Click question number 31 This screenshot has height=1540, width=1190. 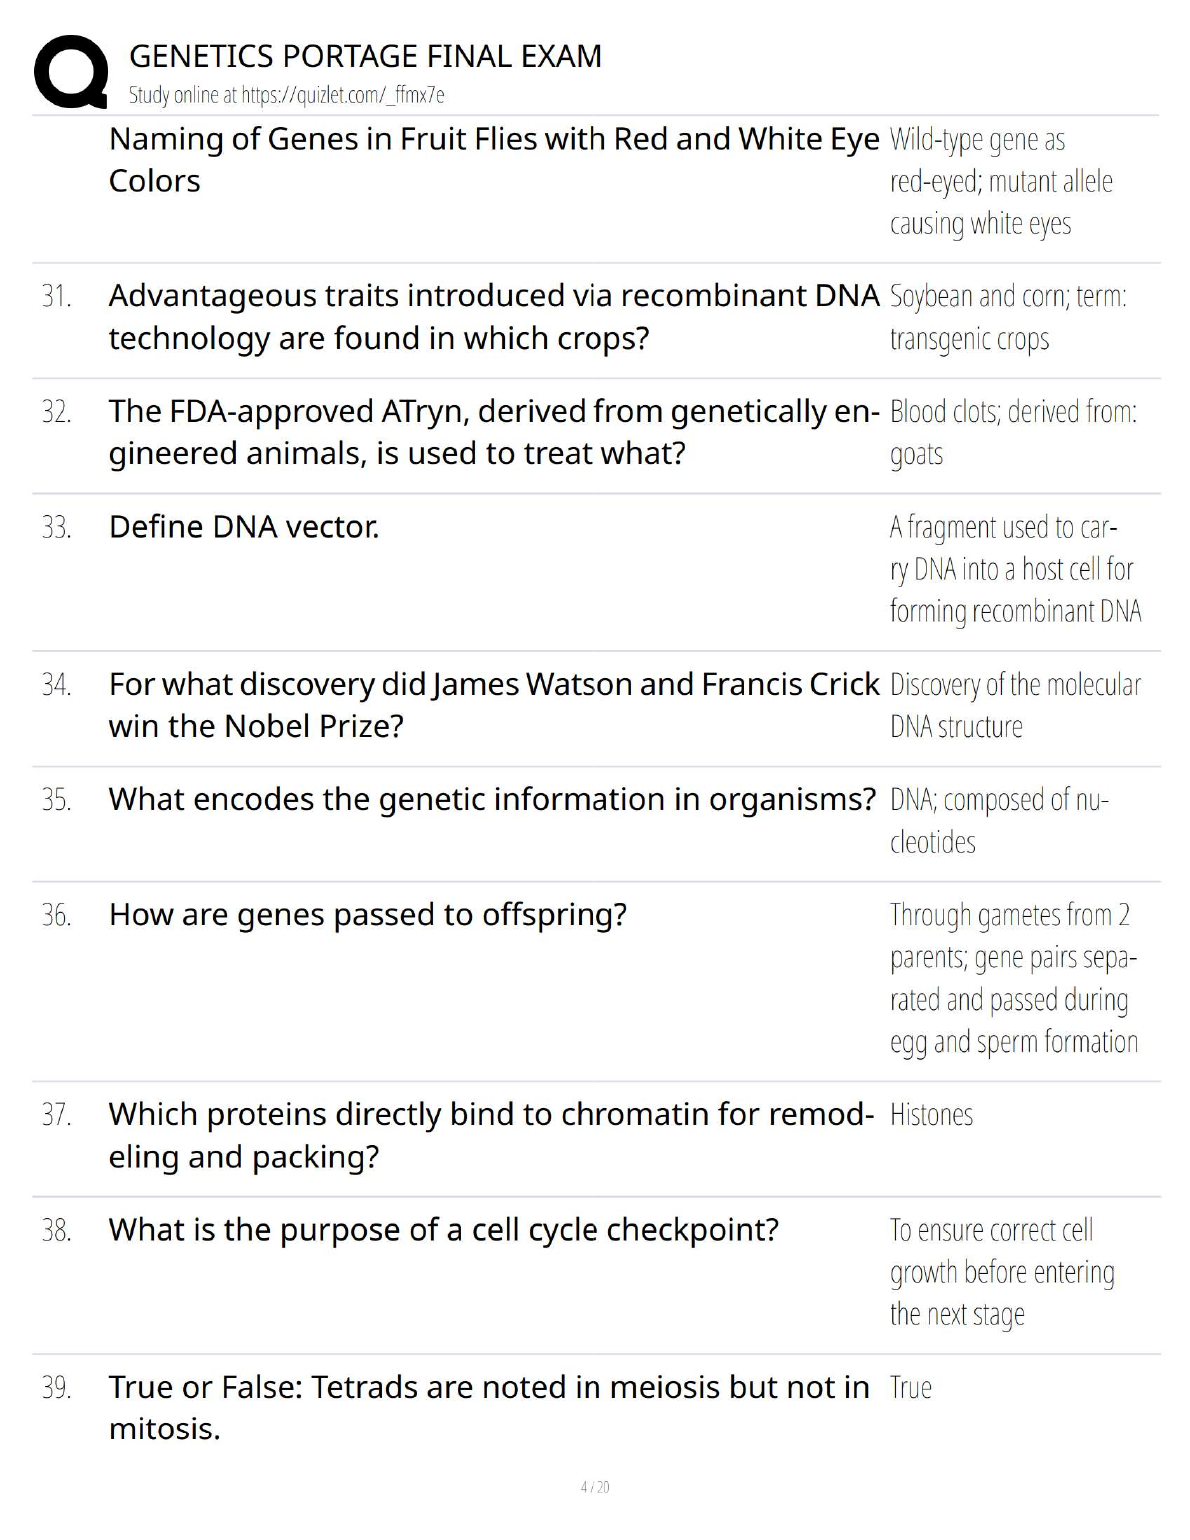tap(56, 296)
